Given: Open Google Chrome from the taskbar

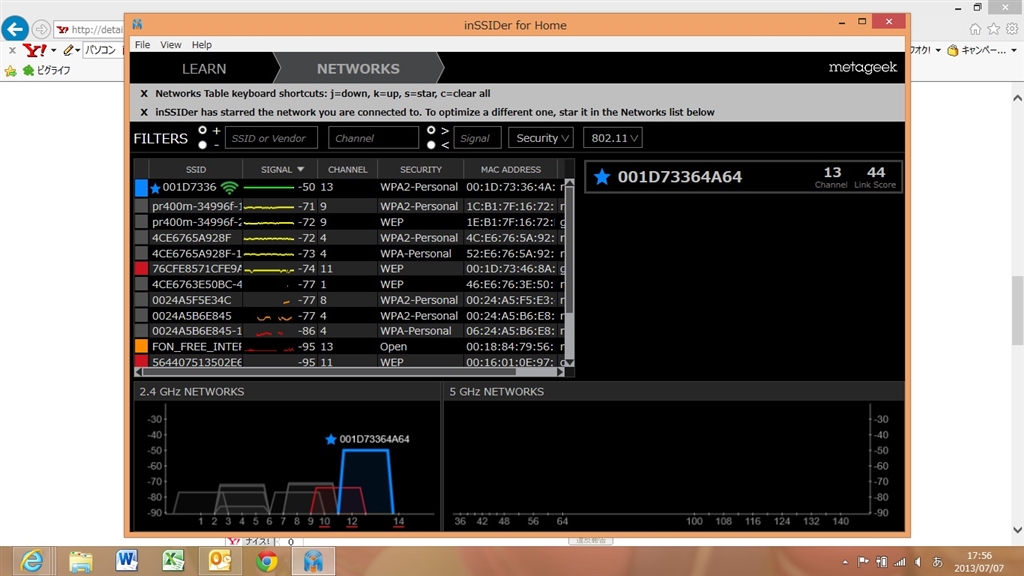Looking at the screenshot, I should 266,561.
